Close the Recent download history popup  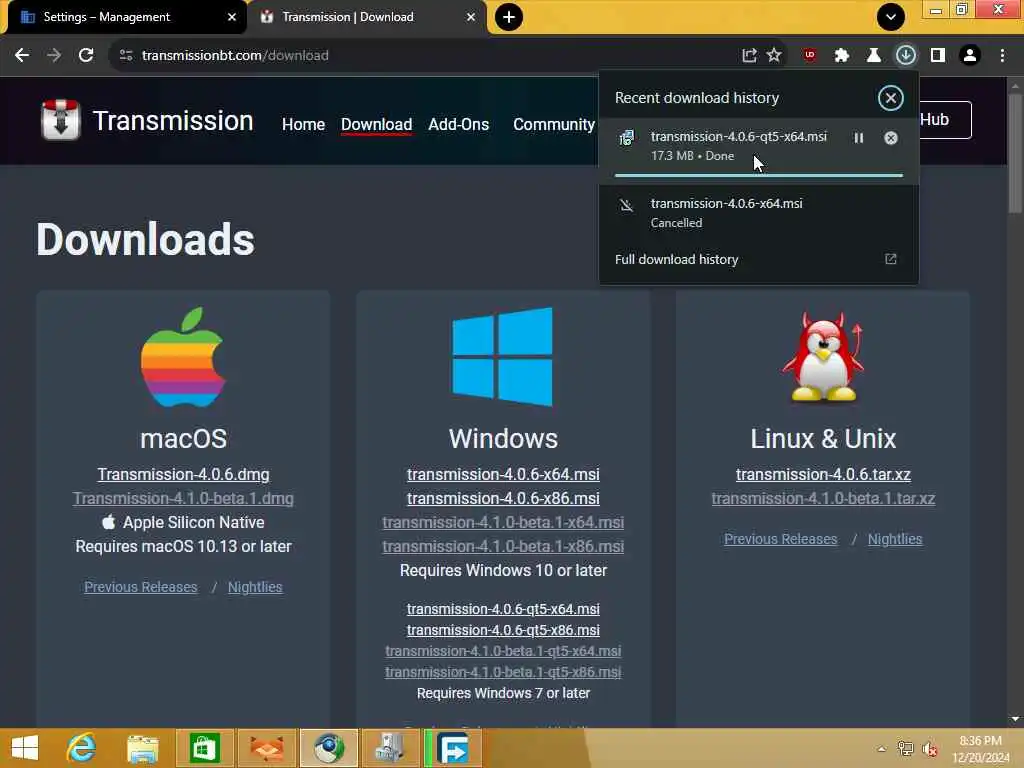890,98
